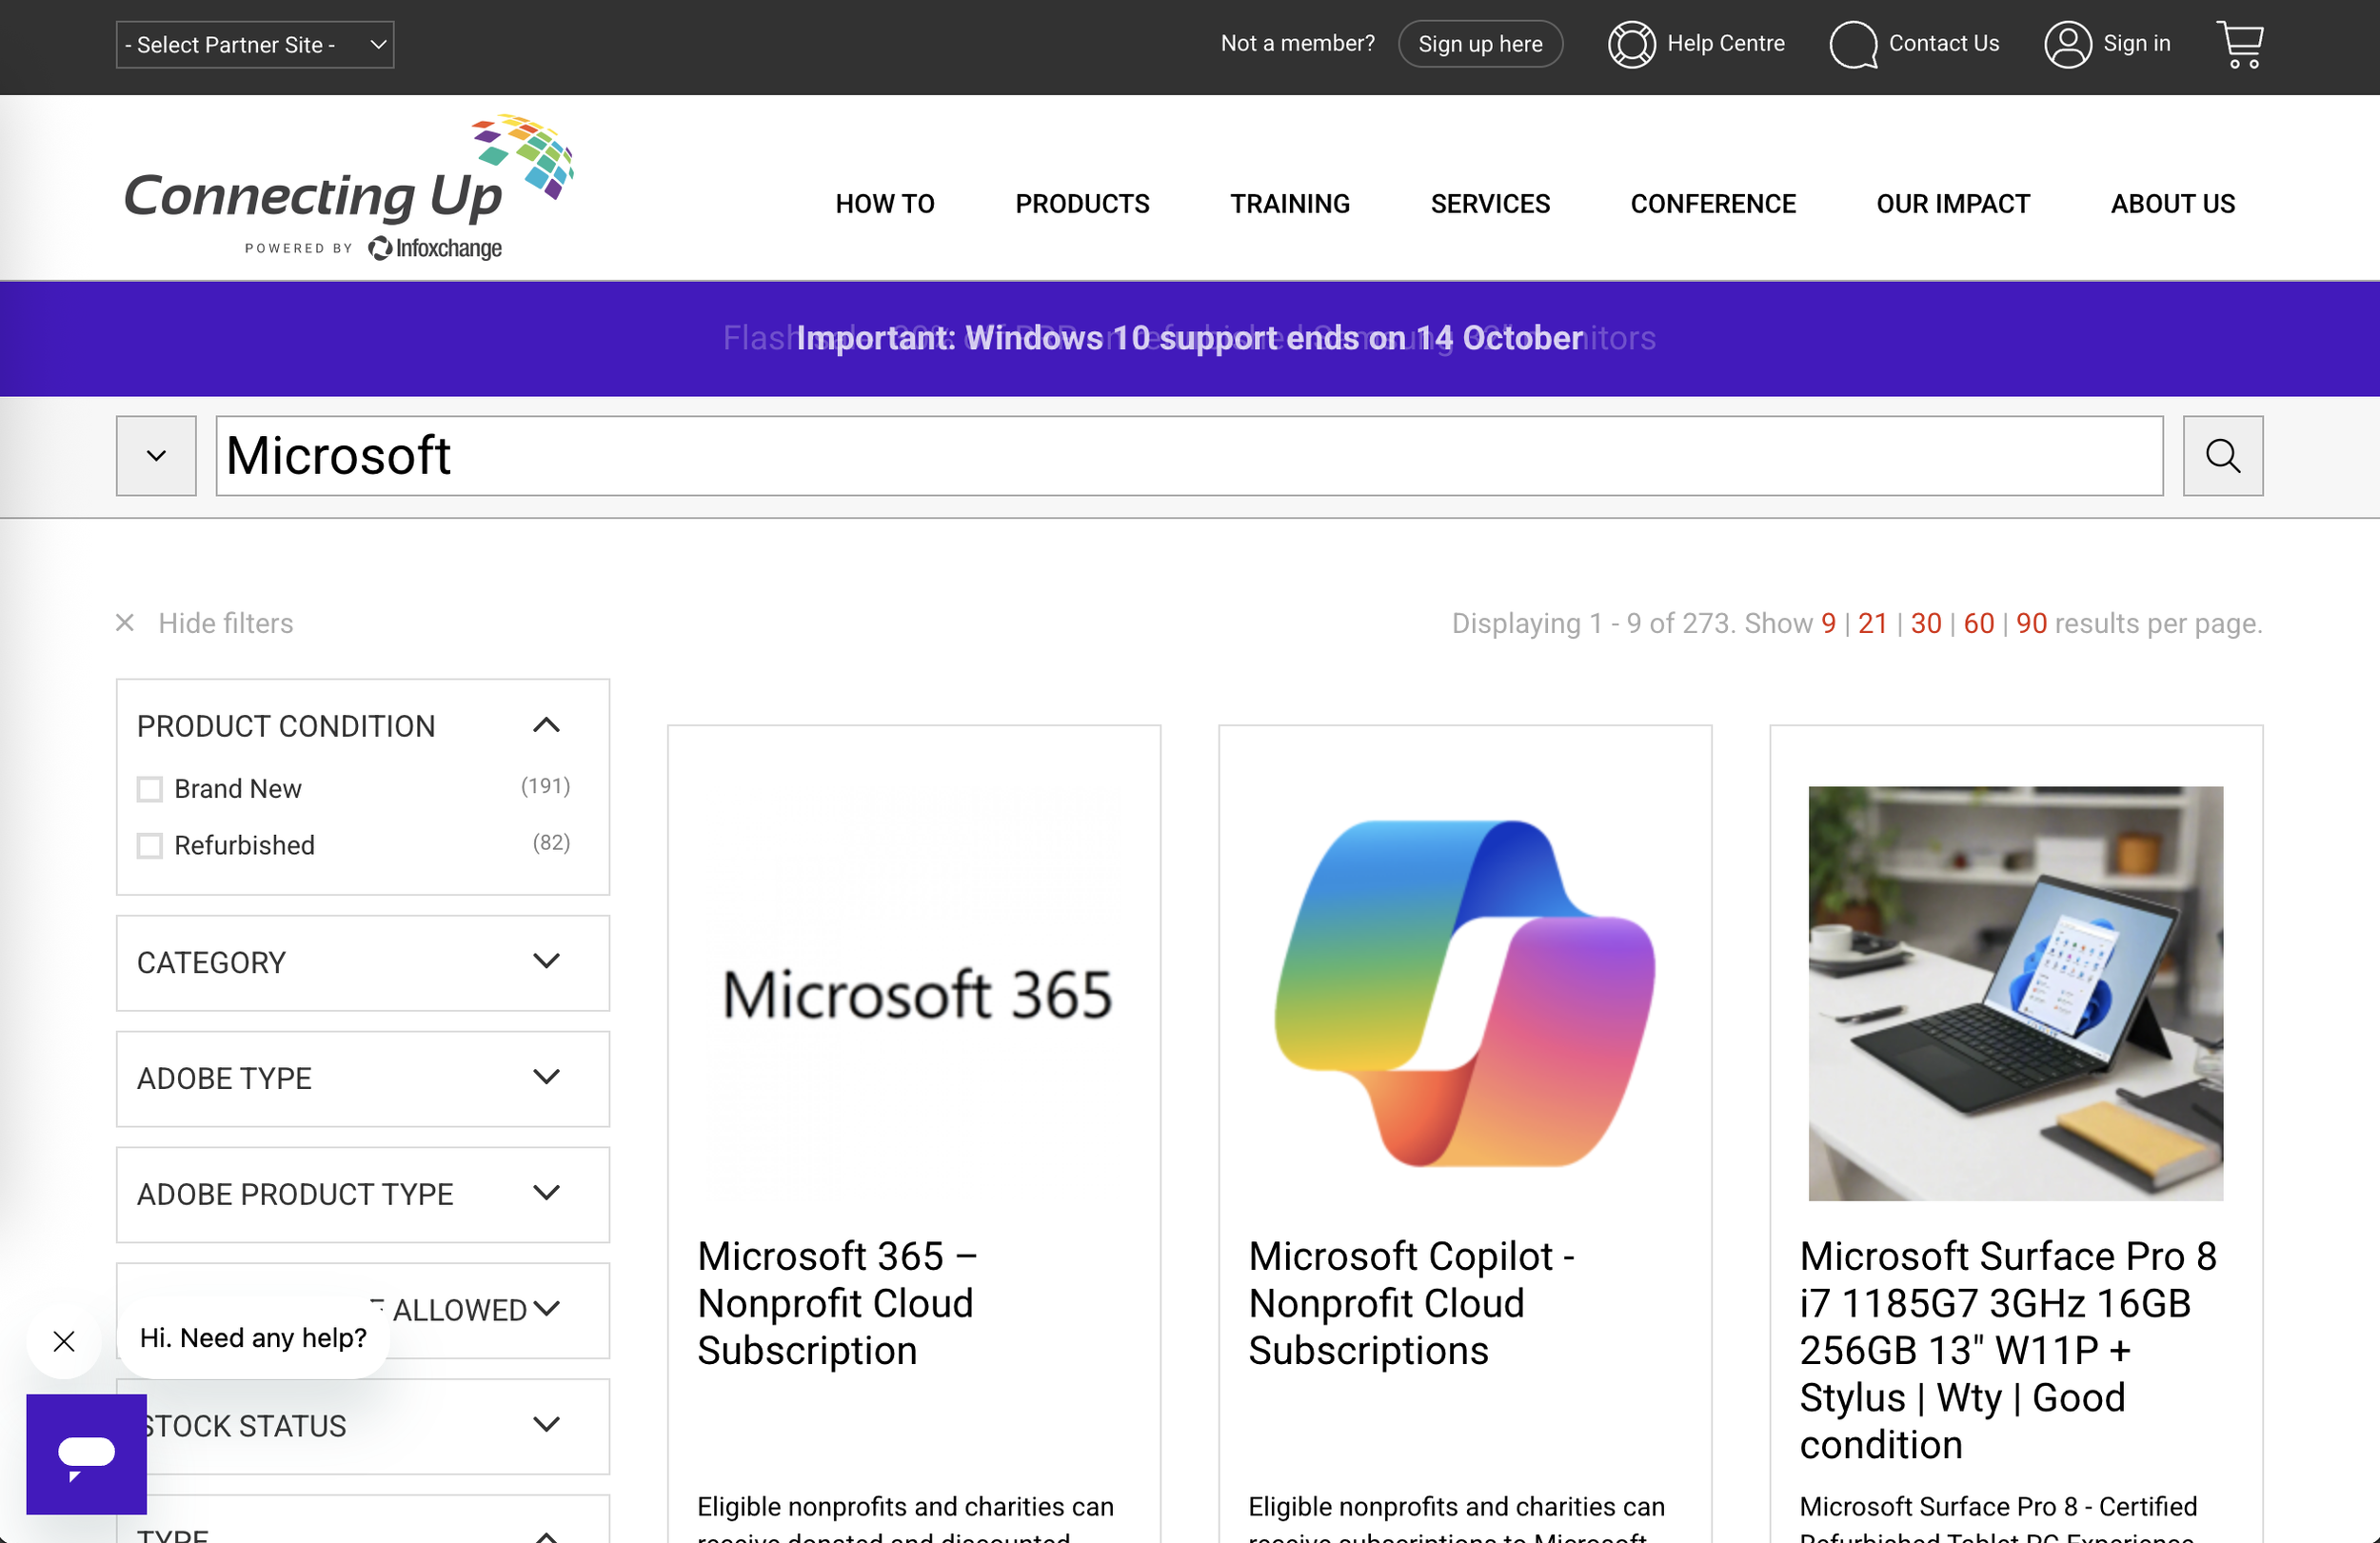Show 21 results per page
The width and height of the screenshot is (2380, 1543).
pos(1873,623)
